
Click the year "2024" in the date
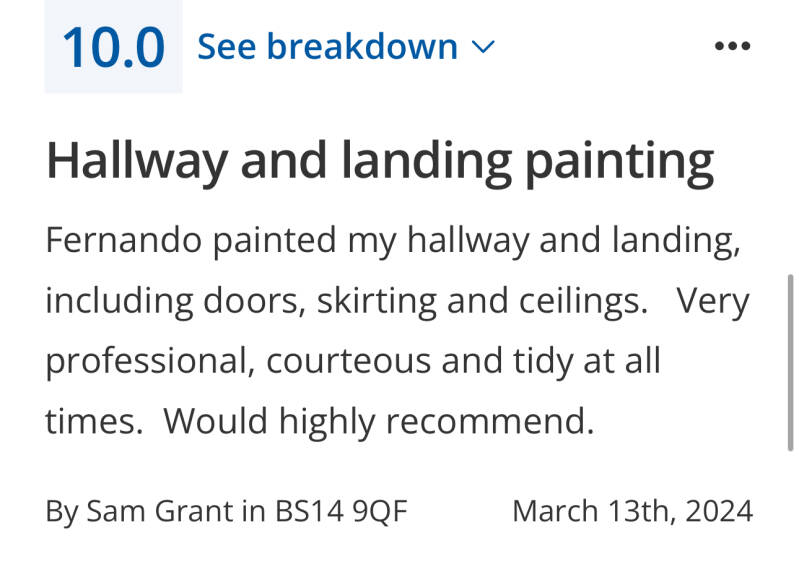pyautogui.click(x=718, y=511)
